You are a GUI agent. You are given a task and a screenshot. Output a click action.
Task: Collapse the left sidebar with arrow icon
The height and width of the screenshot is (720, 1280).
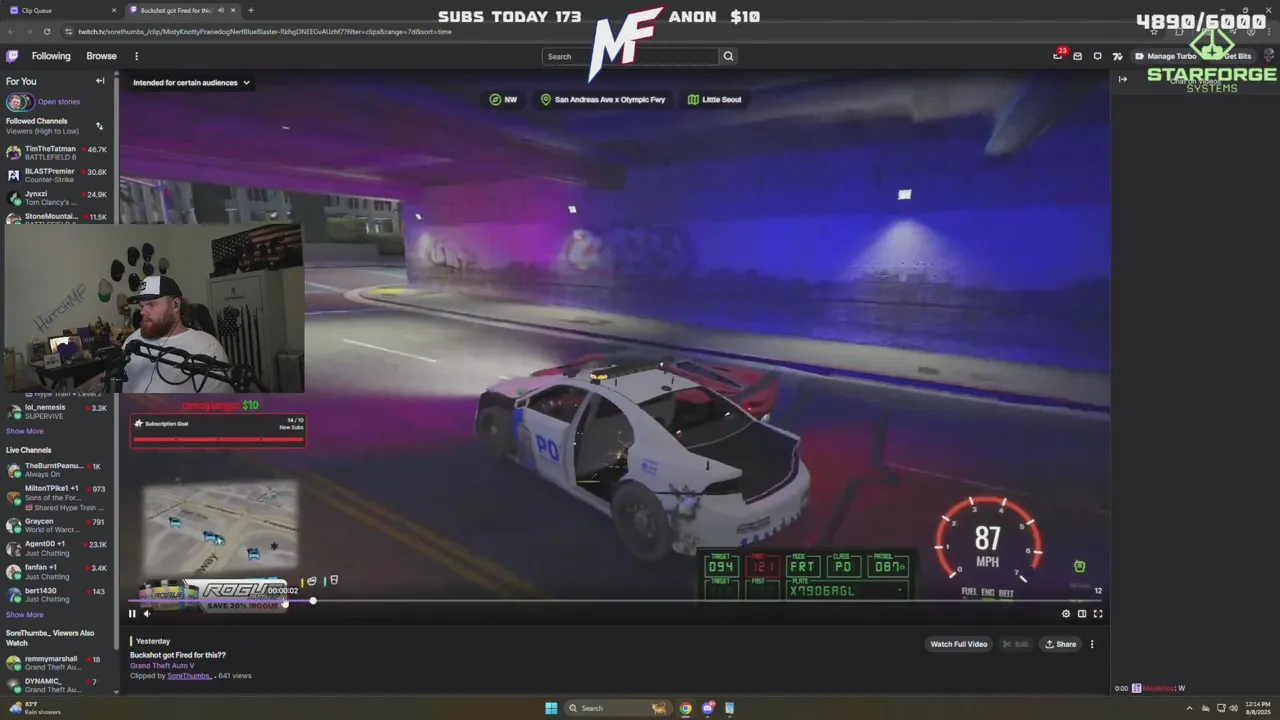pyautogui.click(x=100, y=81)
